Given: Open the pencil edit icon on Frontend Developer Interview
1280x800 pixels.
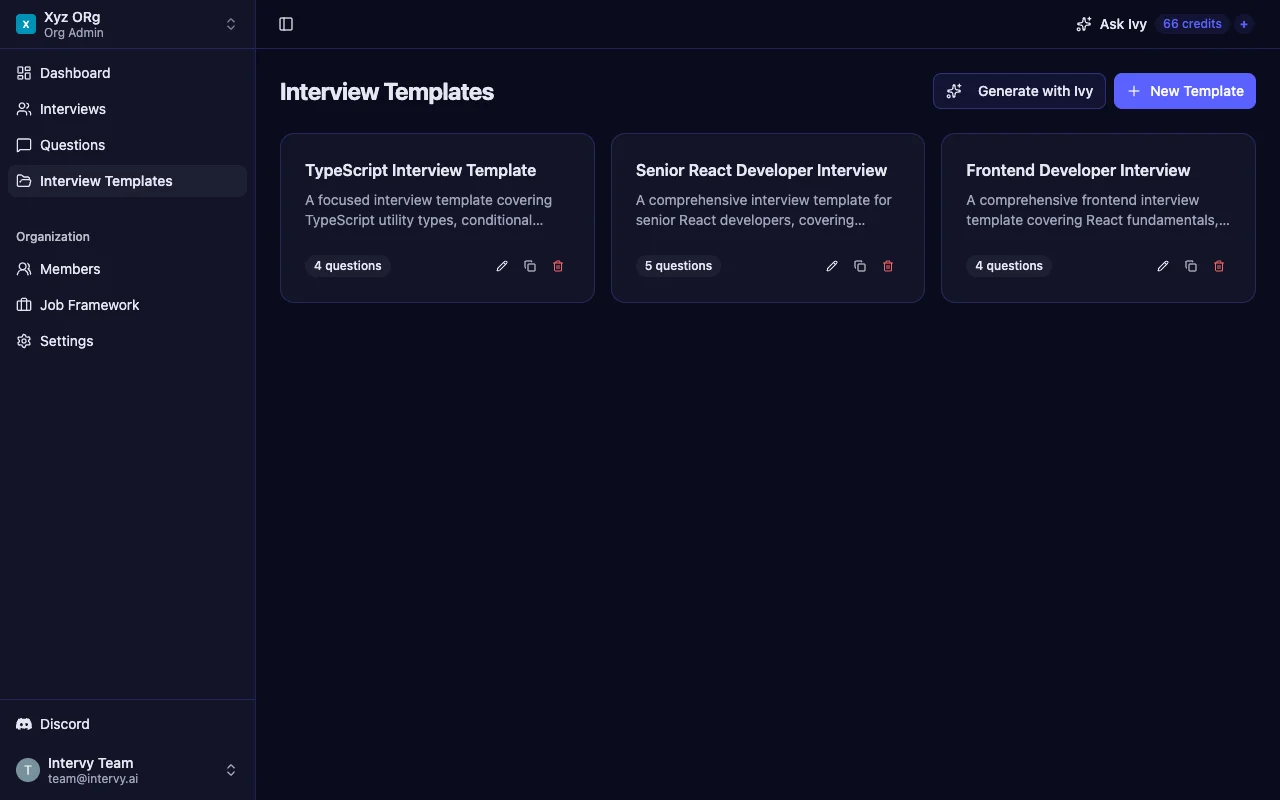Looking at the screenshot, I should pos(1163,266).
